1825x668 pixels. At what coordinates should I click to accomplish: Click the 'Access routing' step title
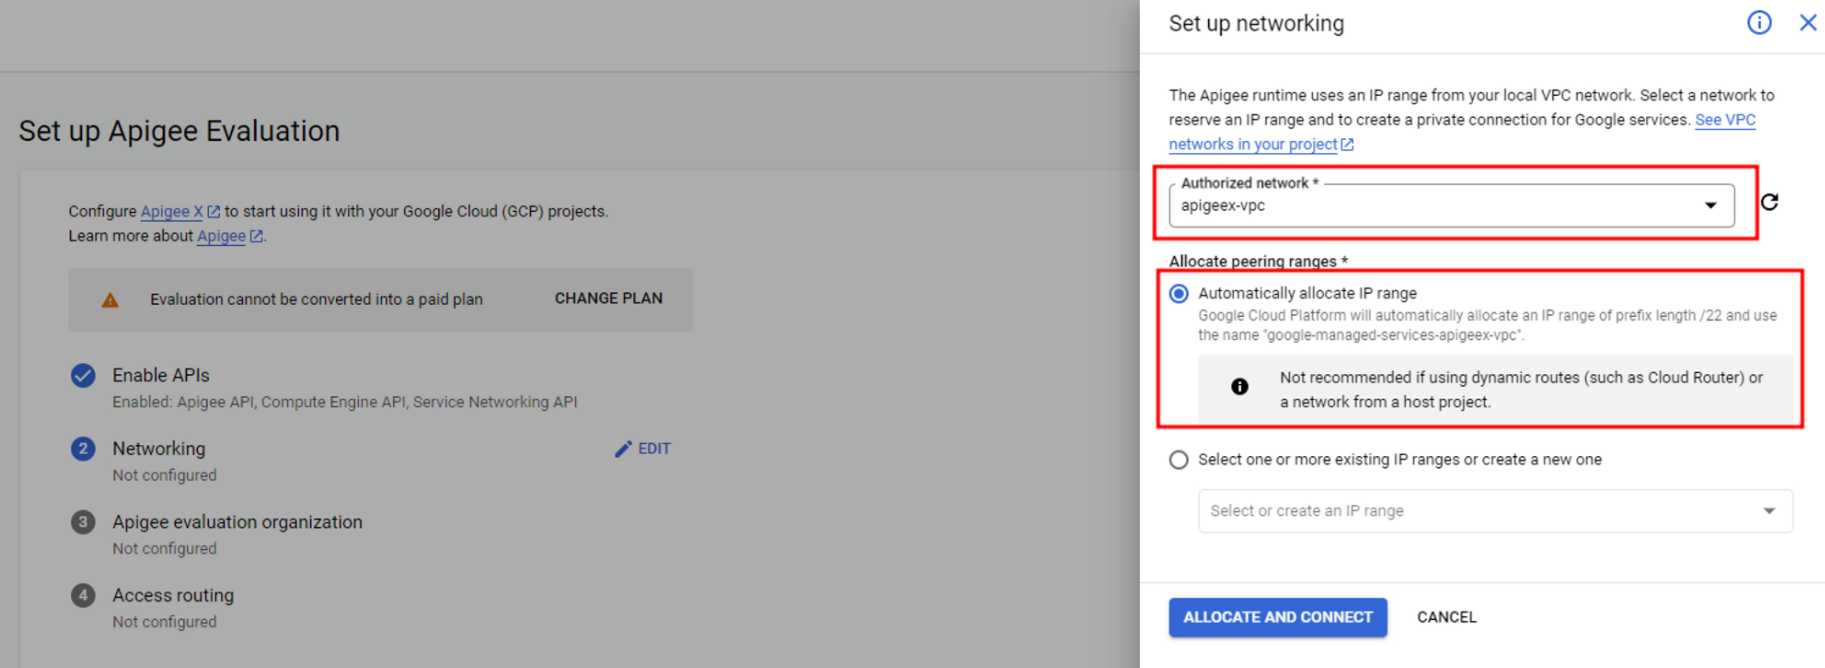(x=173, y=595)
